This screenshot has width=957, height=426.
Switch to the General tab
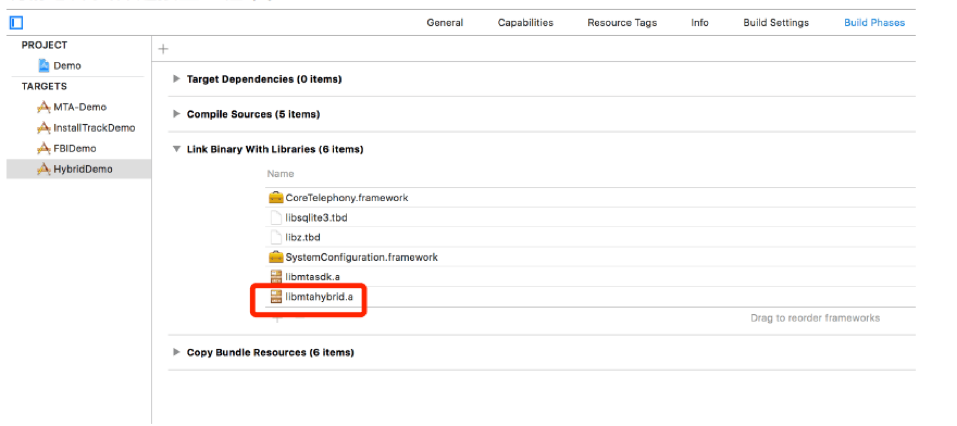[444, 23]
